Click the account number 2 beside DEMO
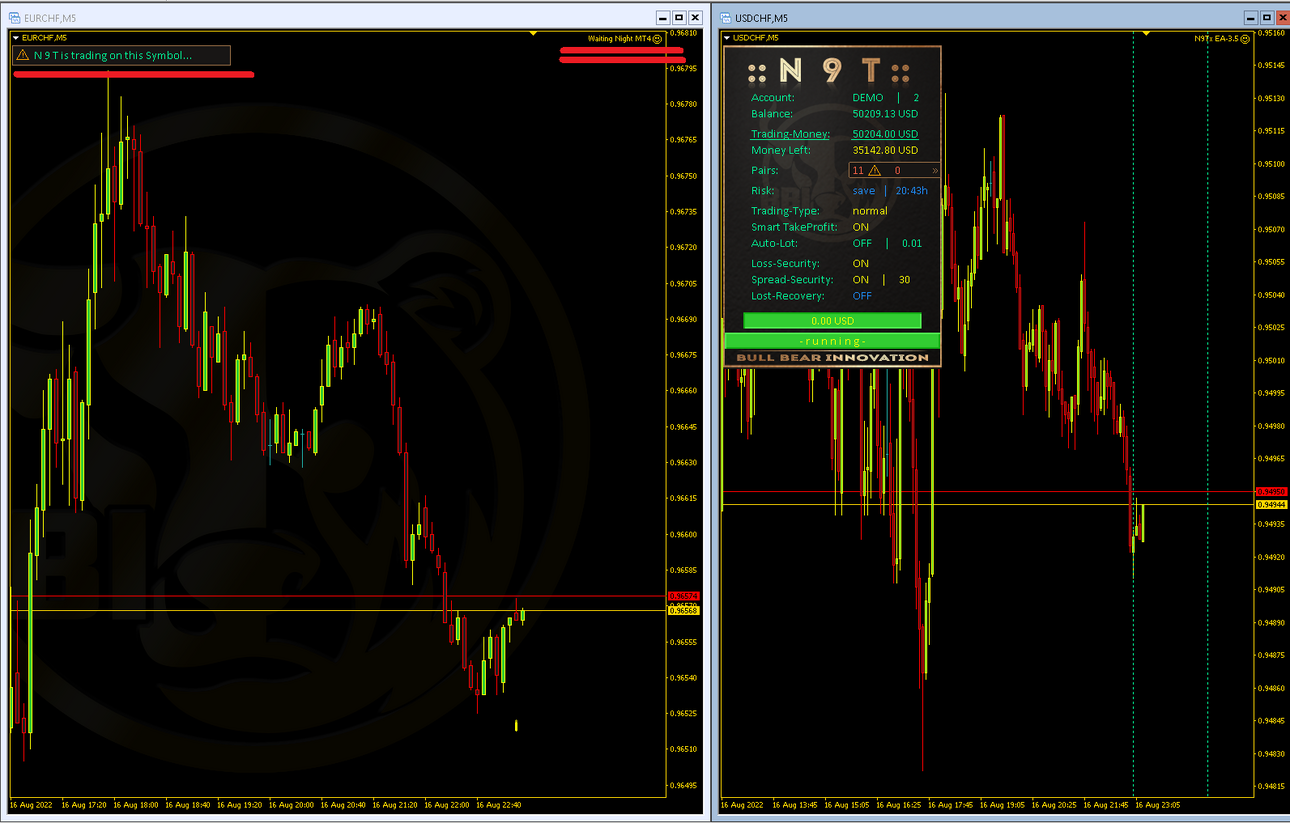The image size is (1290, 823). [x=916, y=98]
